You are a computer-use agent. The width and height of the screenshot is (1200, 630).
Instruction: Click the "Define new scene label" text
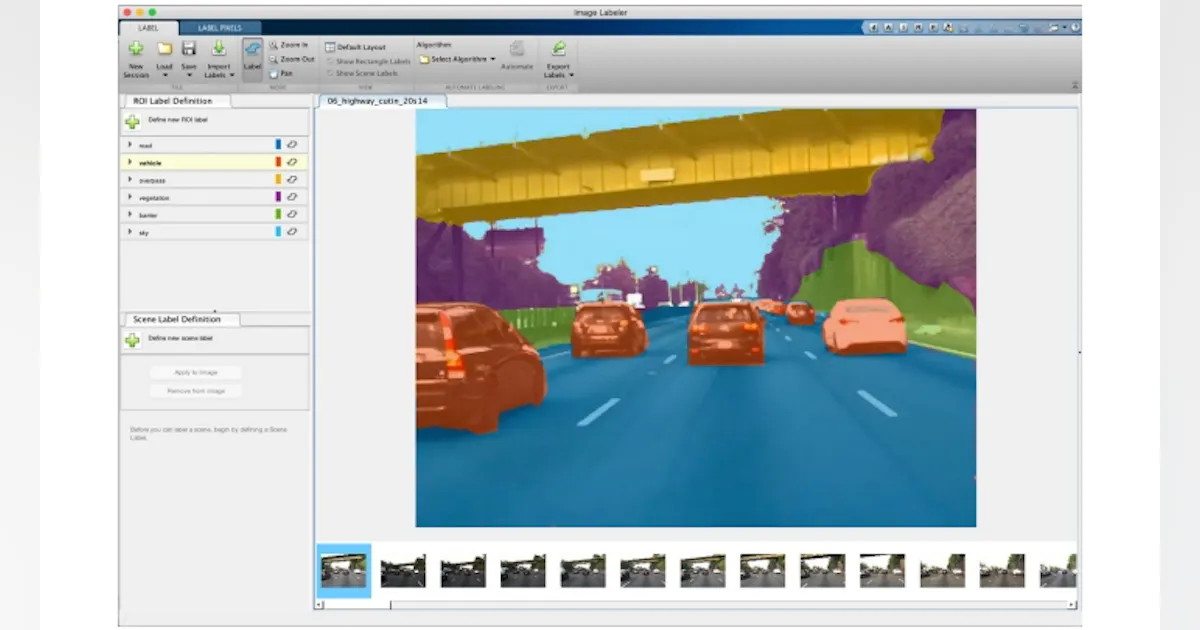pos(180,339)
